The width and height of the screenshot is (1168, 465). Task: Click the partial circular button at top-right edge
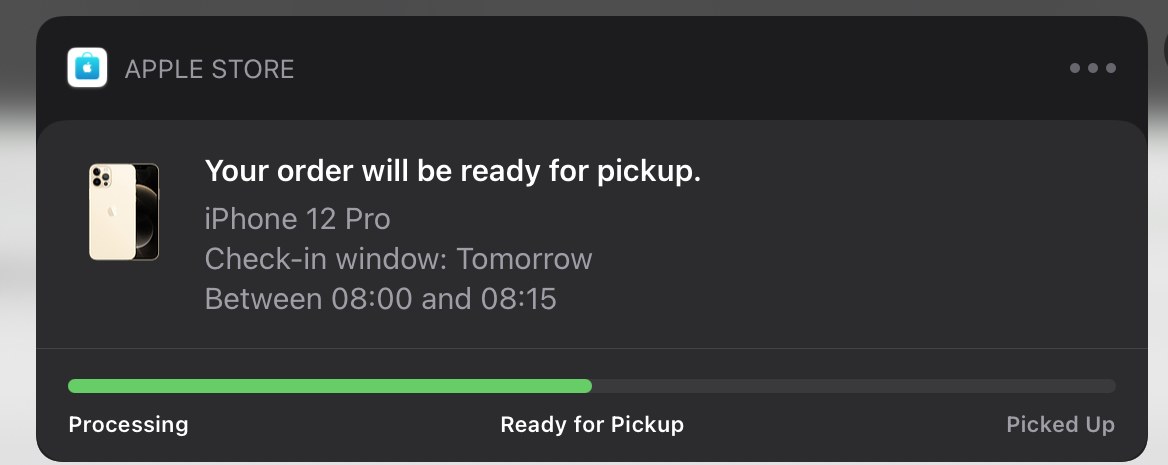[1164, 48]
